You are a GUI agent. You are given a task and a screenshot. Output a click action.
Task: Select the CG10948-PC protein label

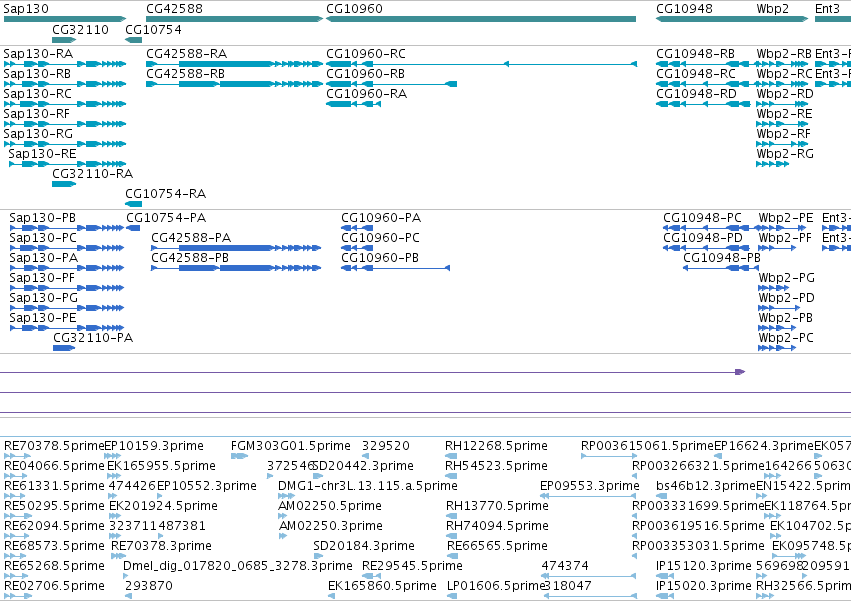pyautogui.click(x=702, y=218)
